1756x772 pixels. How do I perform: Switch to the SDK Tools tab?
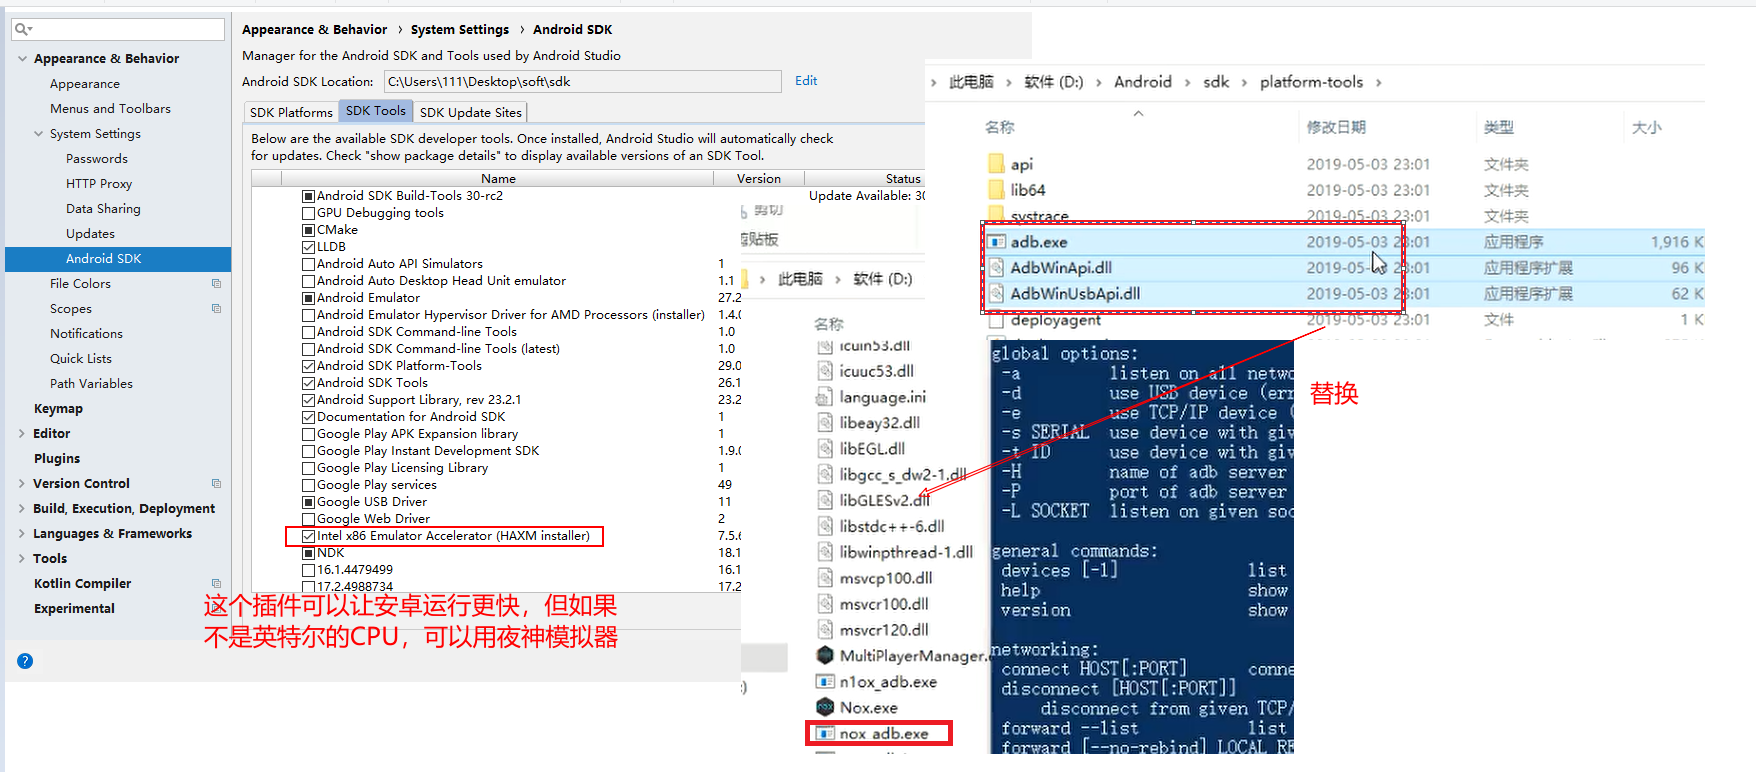376,111
